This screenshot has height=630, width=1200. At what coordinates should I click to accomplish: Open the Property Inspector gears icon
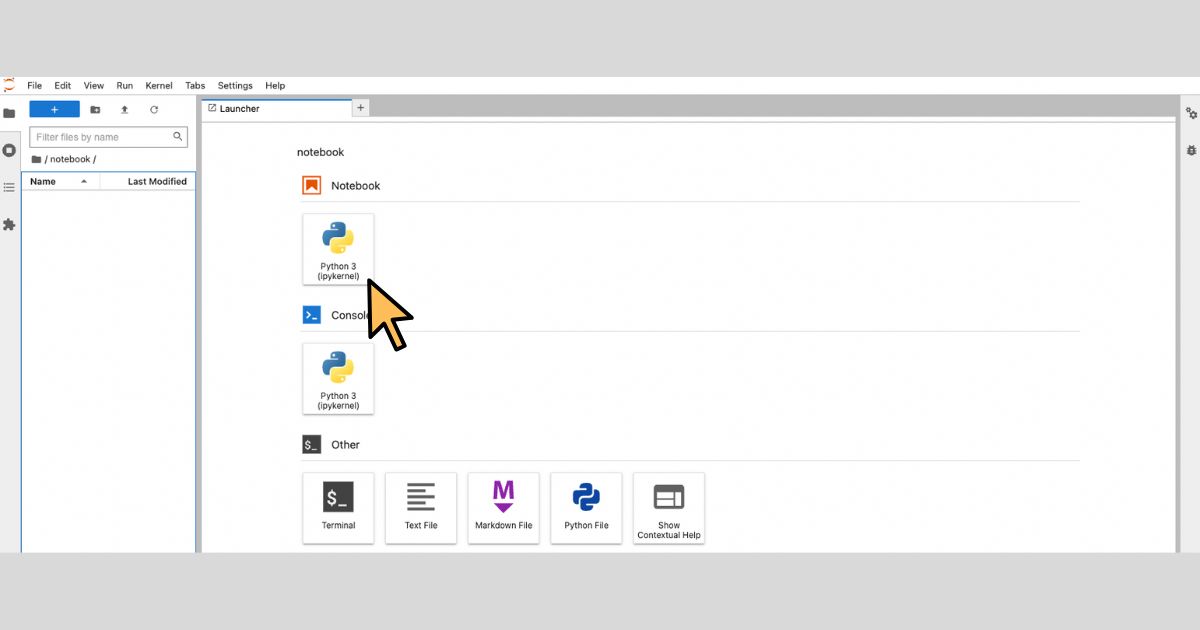pos(1191,114)
